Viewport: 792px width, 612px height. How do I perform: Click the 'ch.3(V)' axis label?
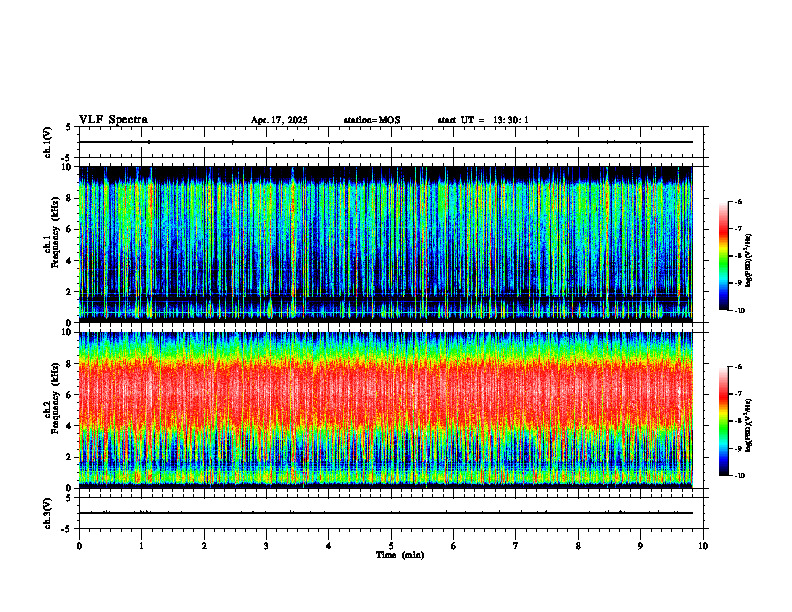click(x=48, y=513)
